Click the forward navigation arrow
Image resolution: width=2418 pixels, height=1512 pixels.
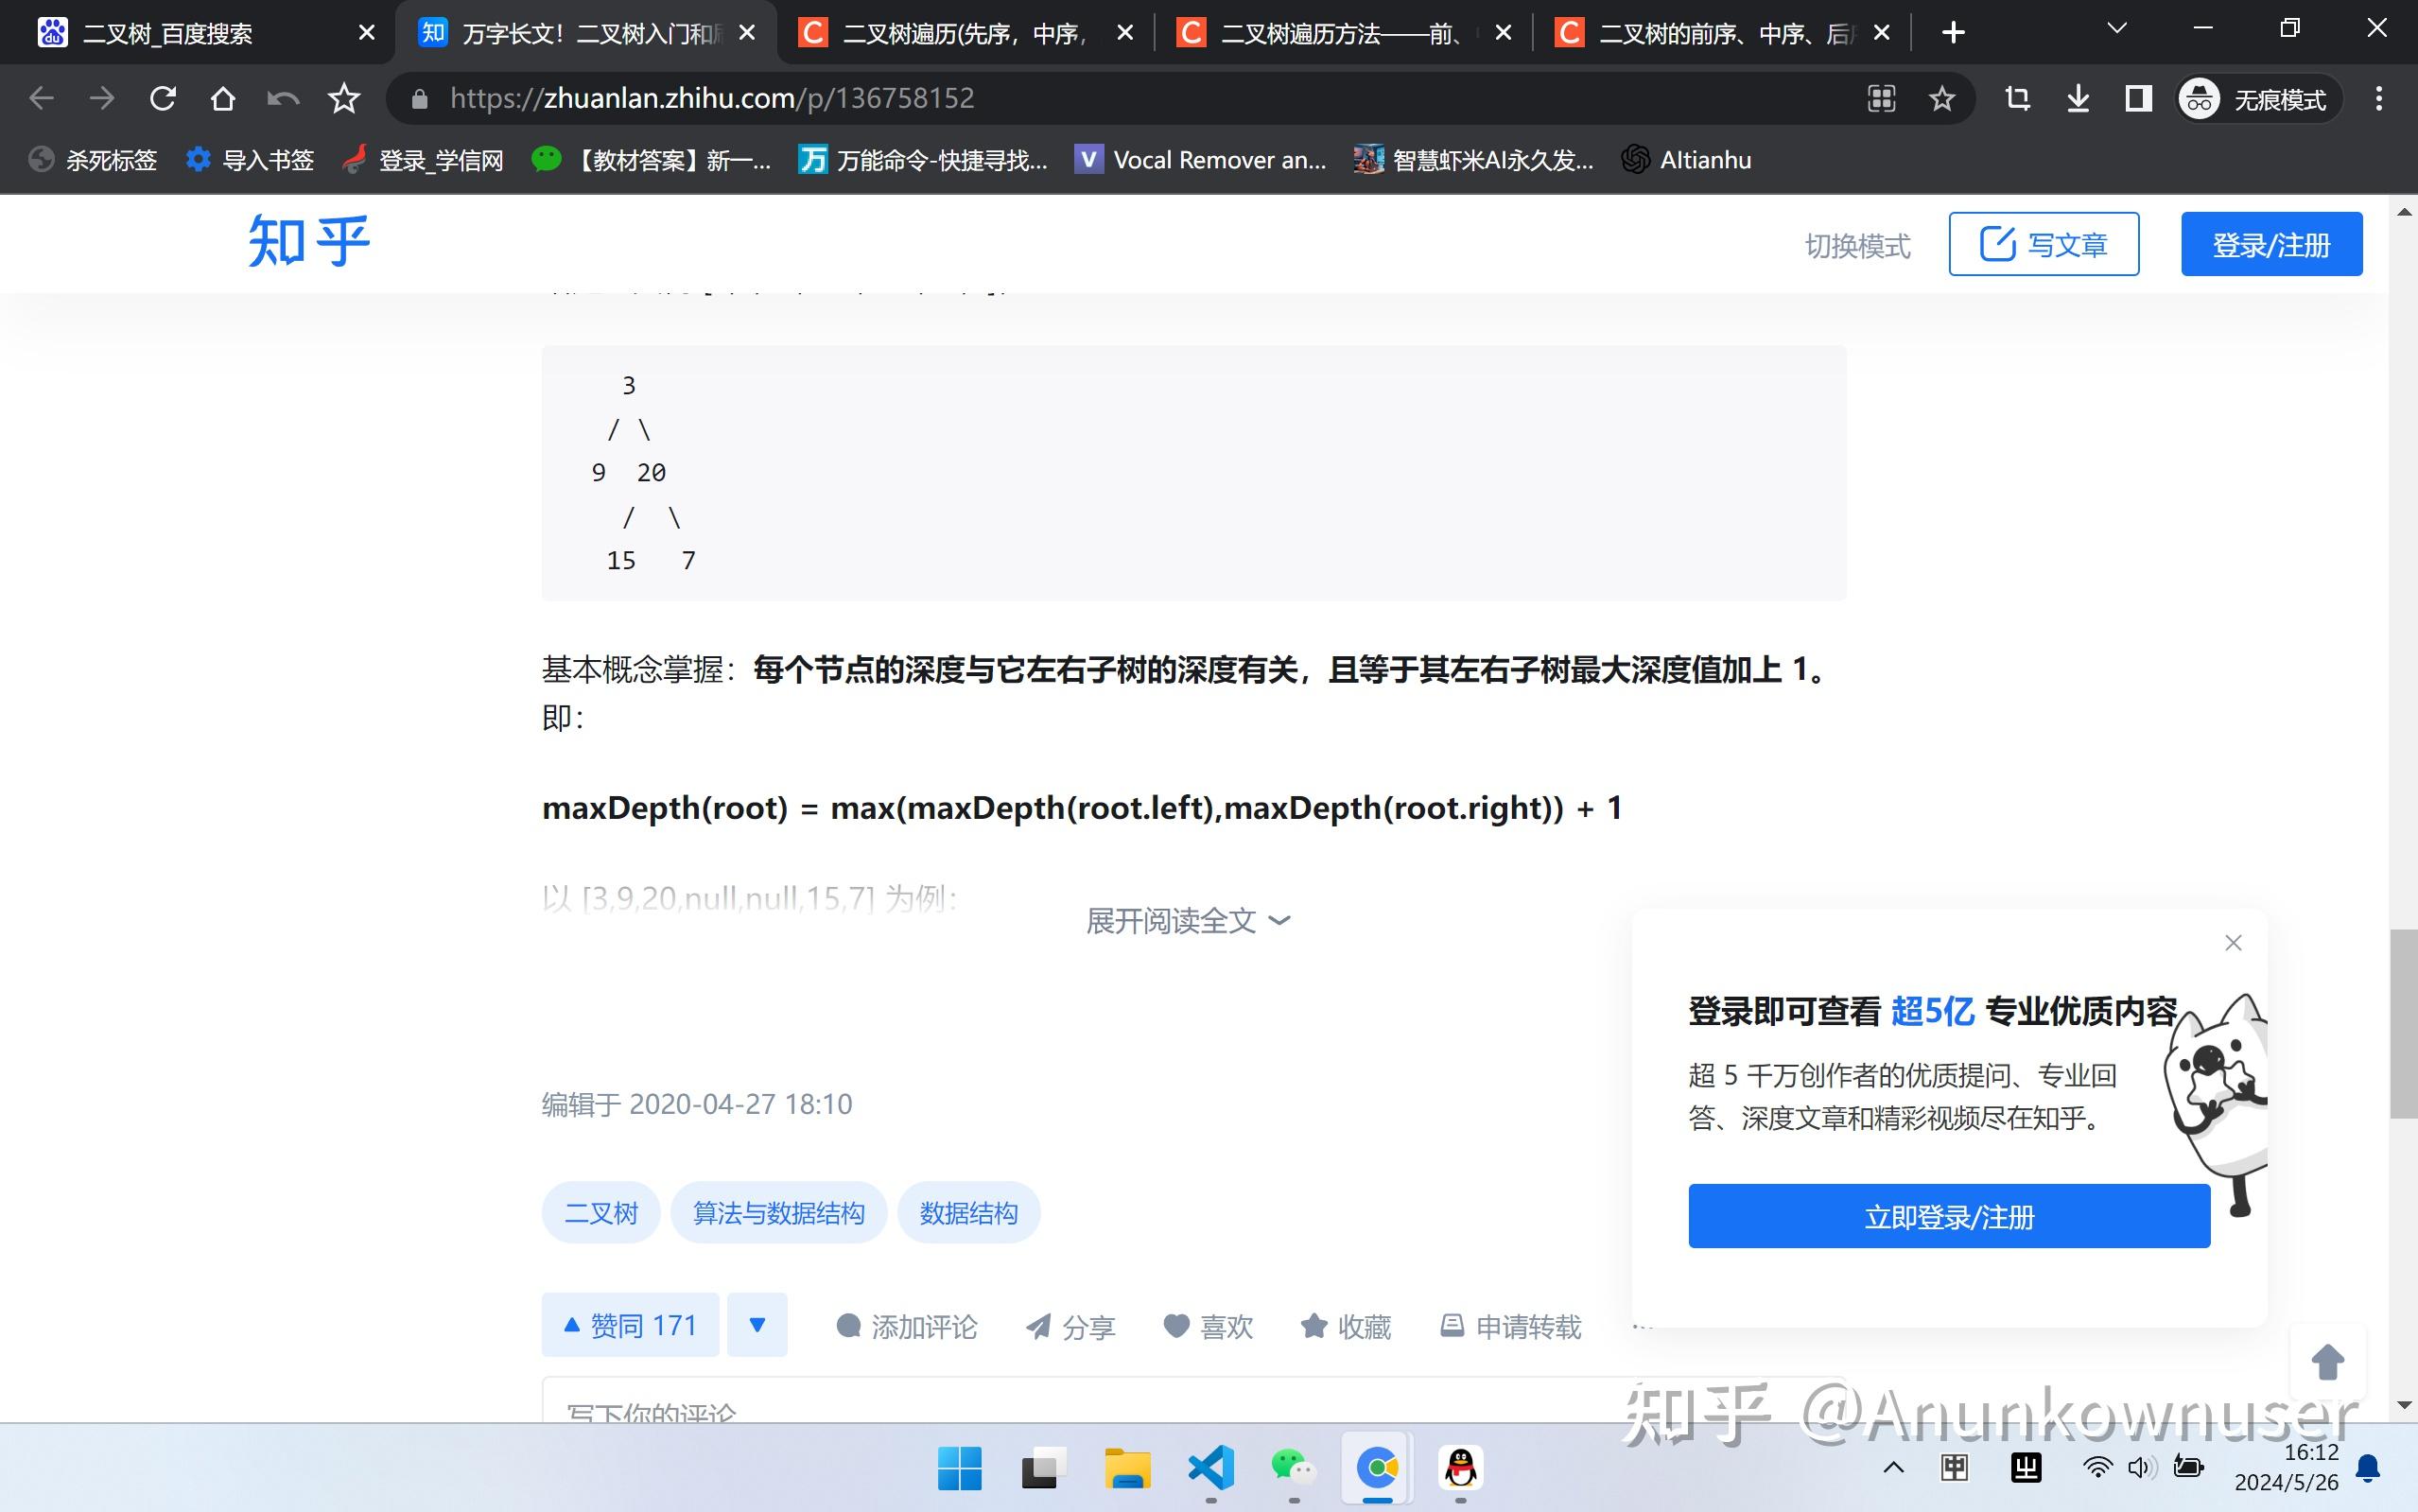click(x=101, y=98)
